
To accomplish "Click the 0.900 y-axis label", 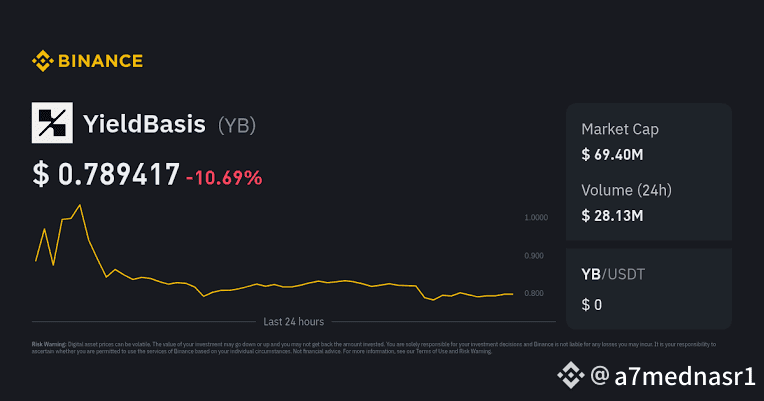I will [x=535, y=256].
